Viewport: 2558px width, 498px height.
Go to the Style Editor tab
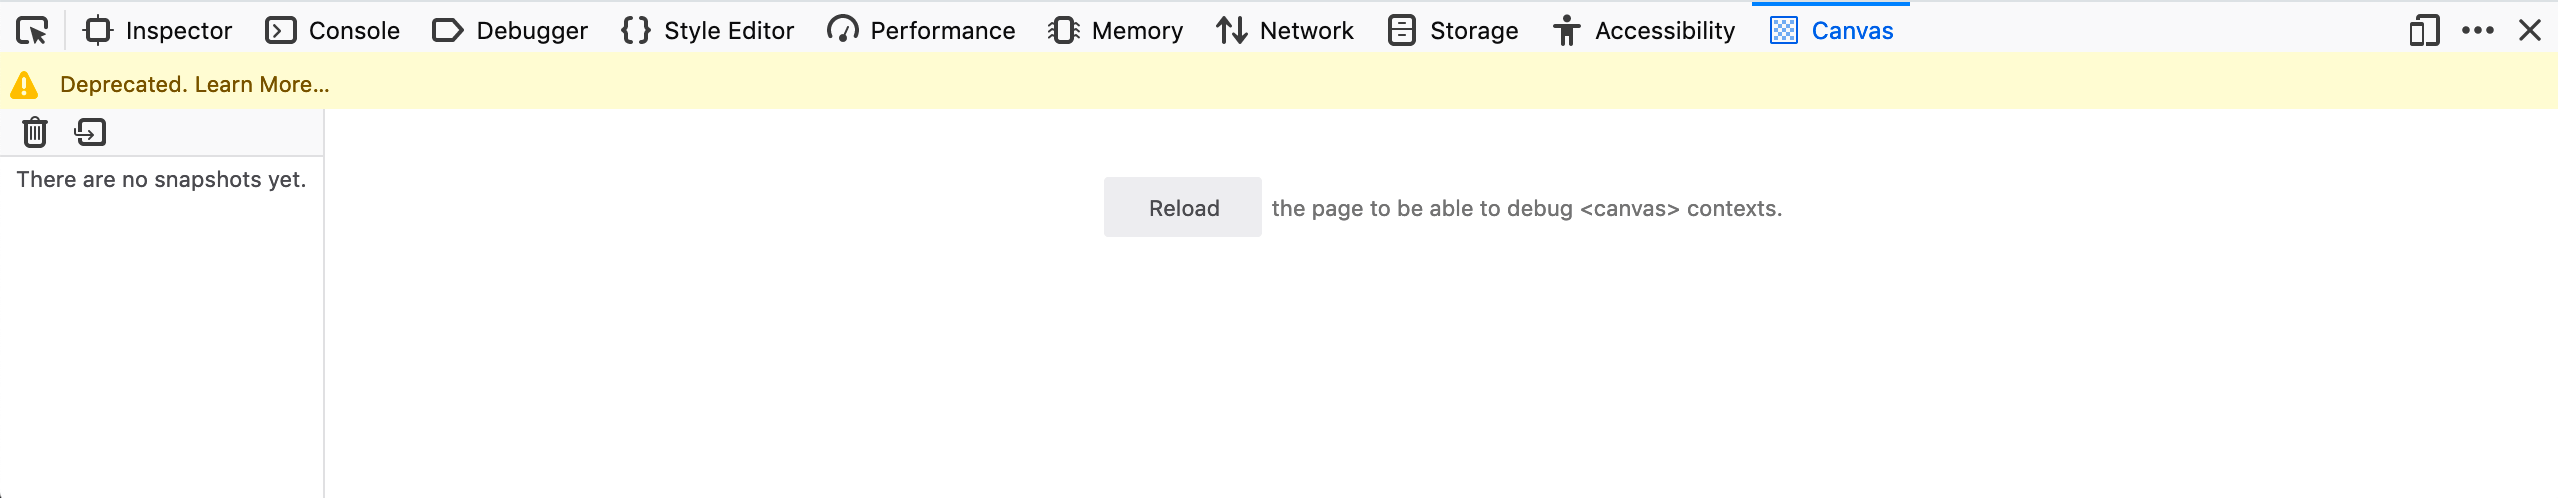[x=707, y=31]
